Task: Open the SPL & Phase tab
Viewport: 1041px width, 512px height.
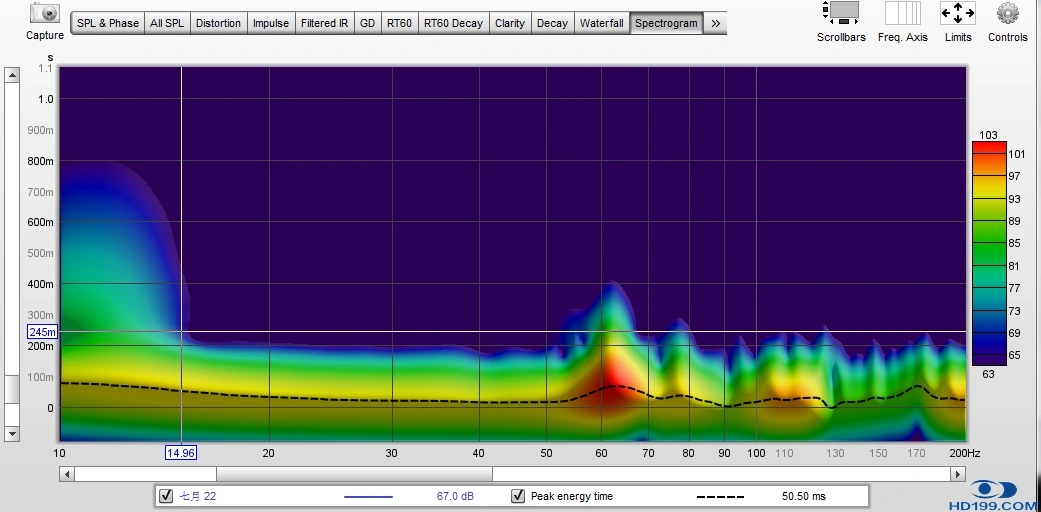Action: [108, 23]
